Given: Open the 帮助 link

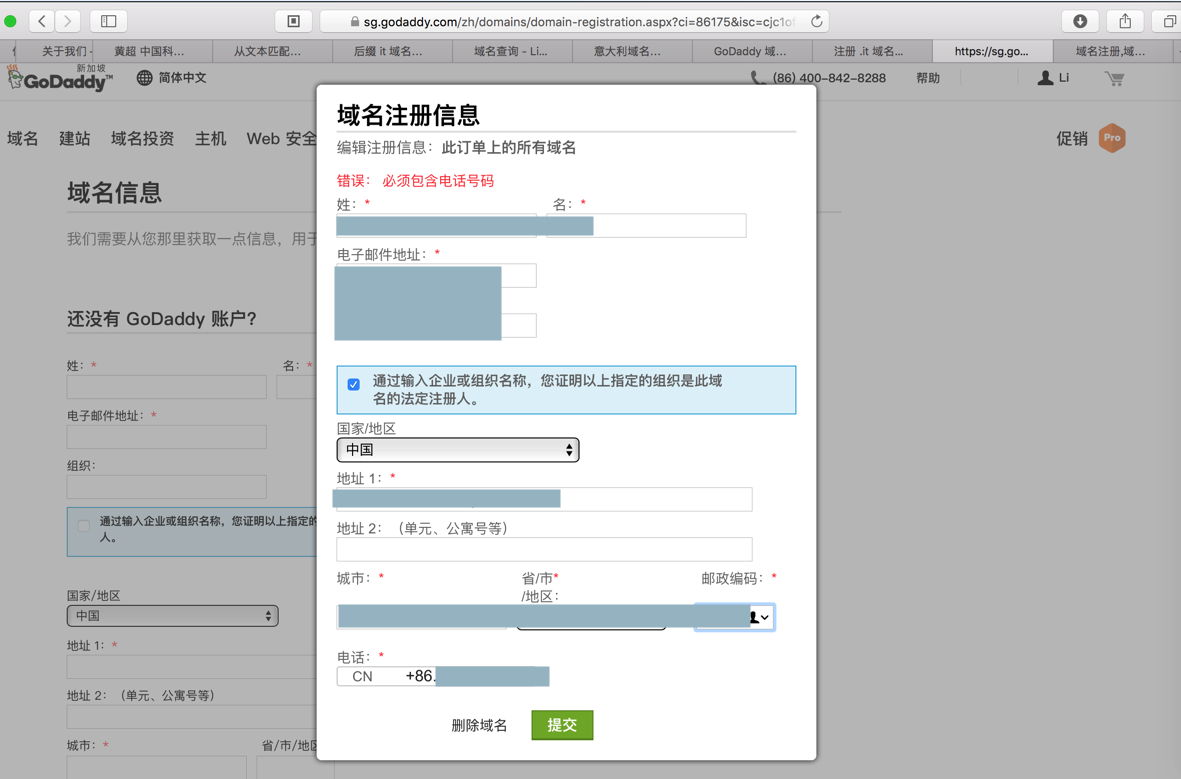Looking at the screenshot, I should pyautogui.click(x=928, y=78).
